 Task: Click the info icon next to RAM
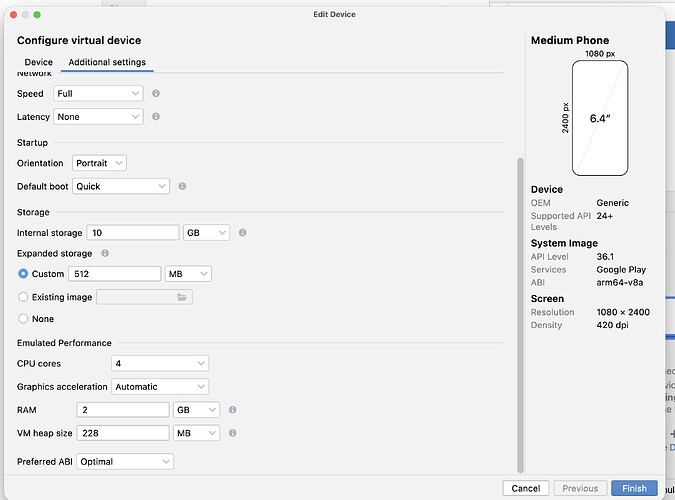pyautogui.click(x=232, y=410)
